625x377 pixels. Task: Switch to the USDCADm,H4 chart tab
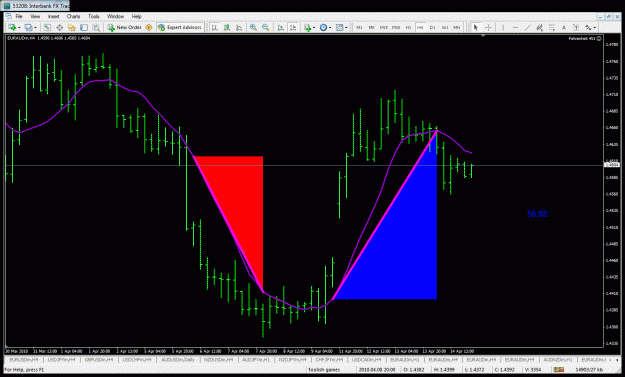coord(366,360)
